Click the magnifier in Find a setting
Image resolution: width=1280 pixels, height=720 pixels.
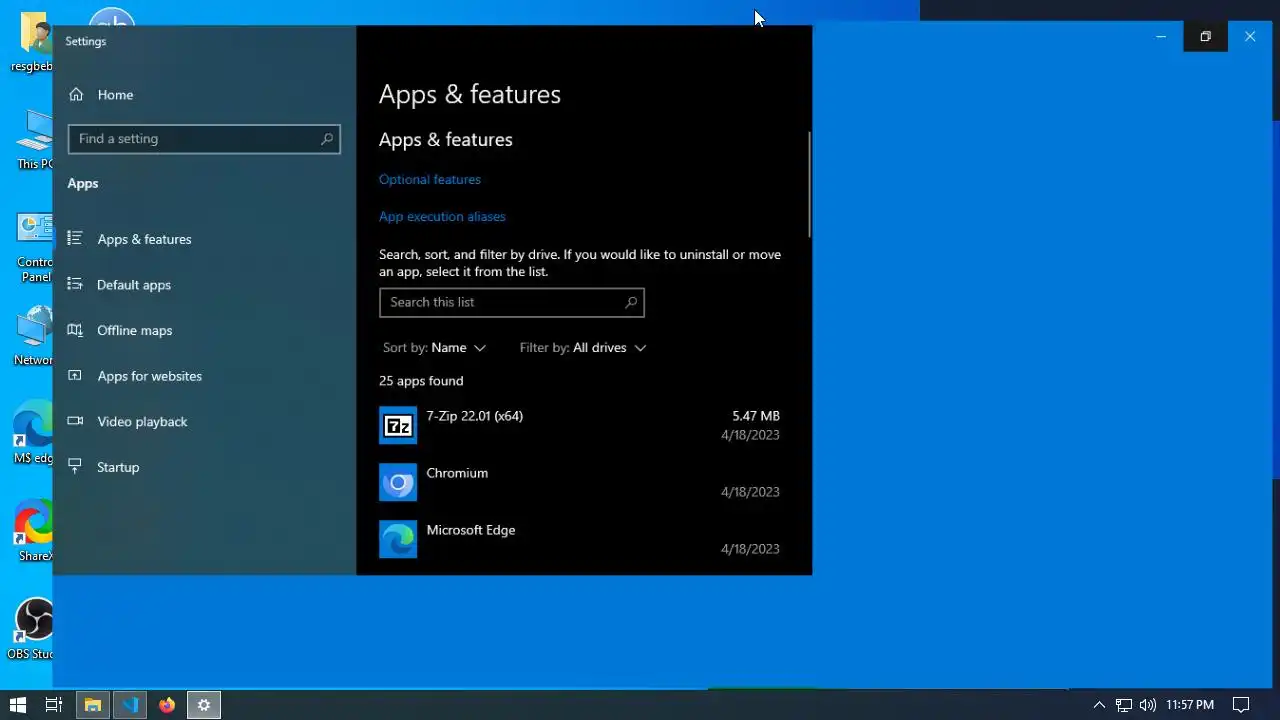[x=327, y=139]
